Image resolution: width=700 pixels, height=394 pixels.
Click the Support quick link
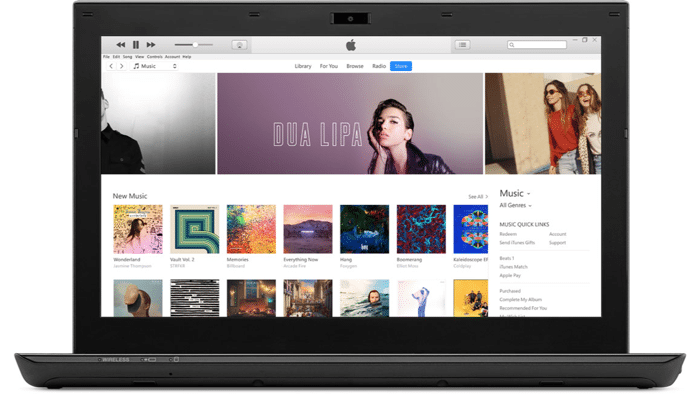click(558, 243)
